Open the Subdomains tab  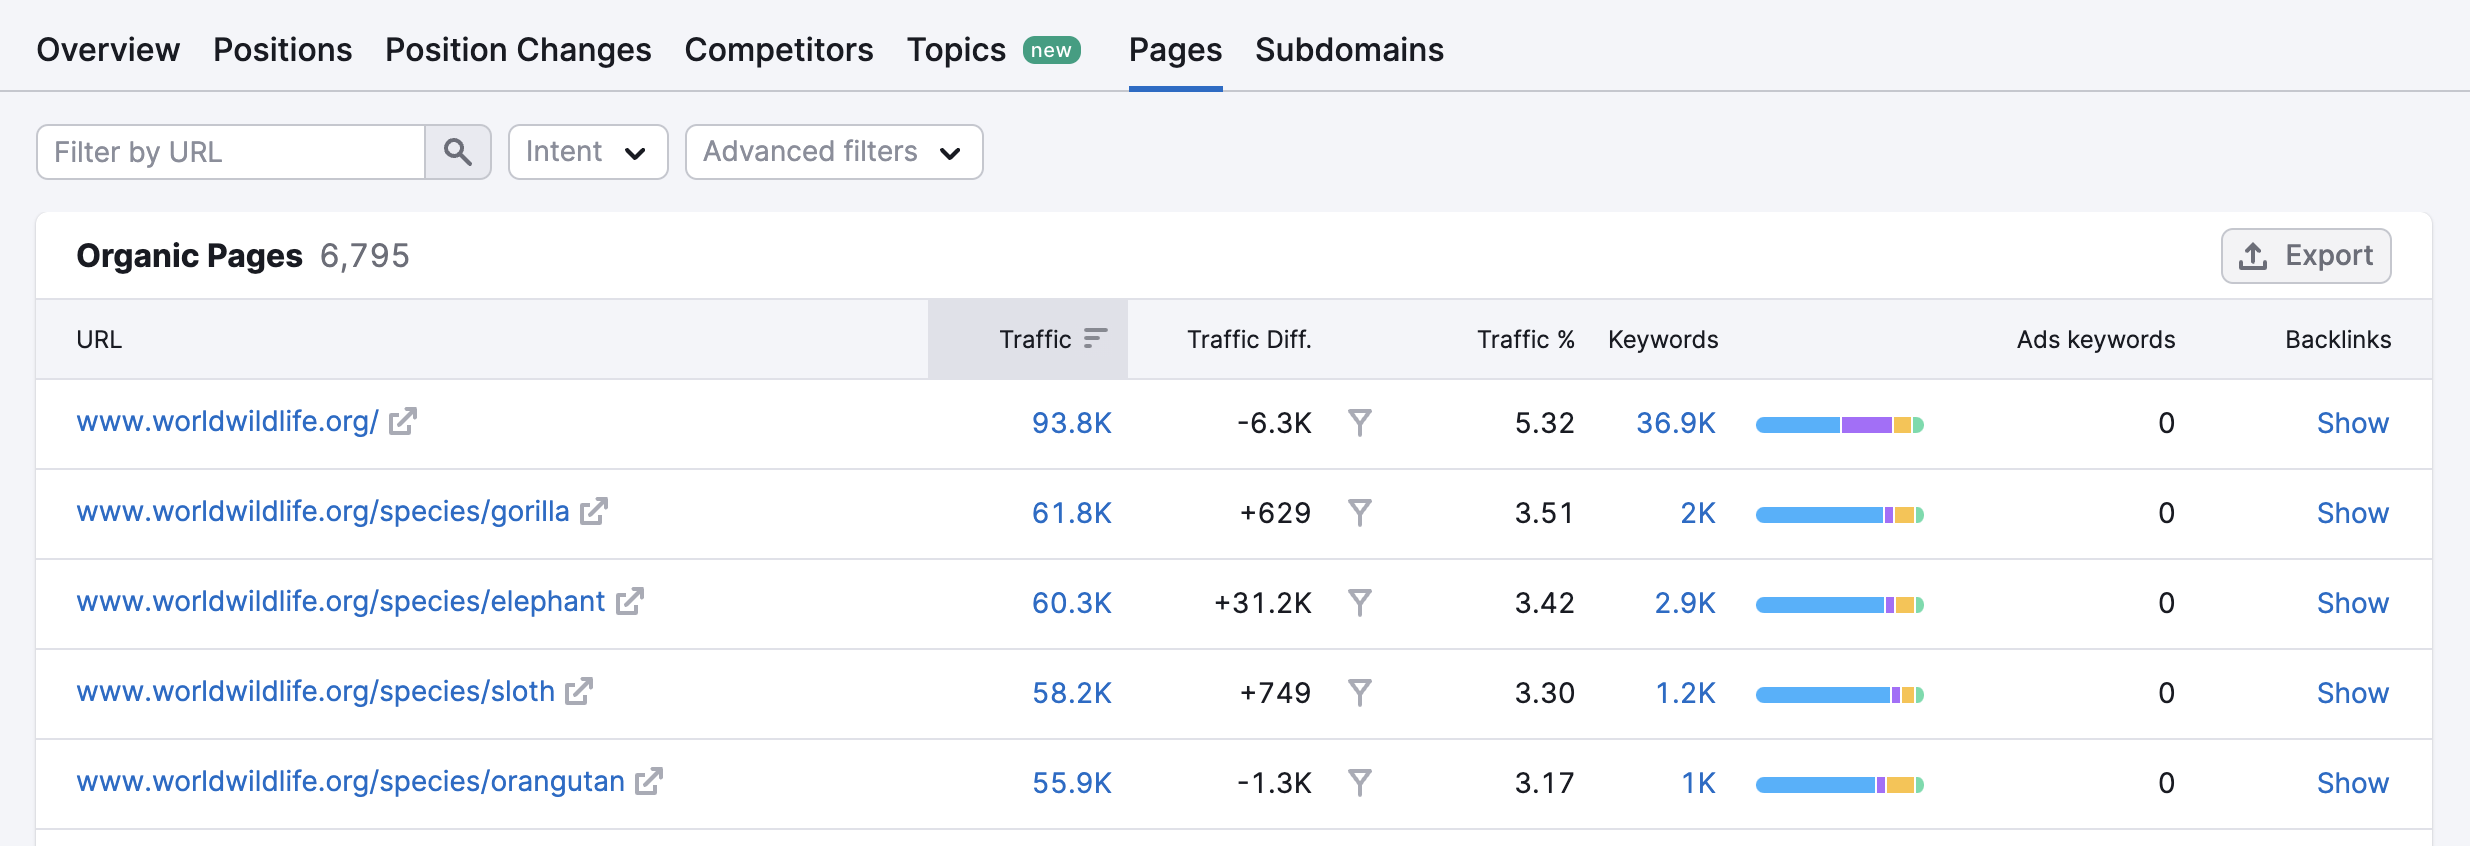tap(1349, 50)
